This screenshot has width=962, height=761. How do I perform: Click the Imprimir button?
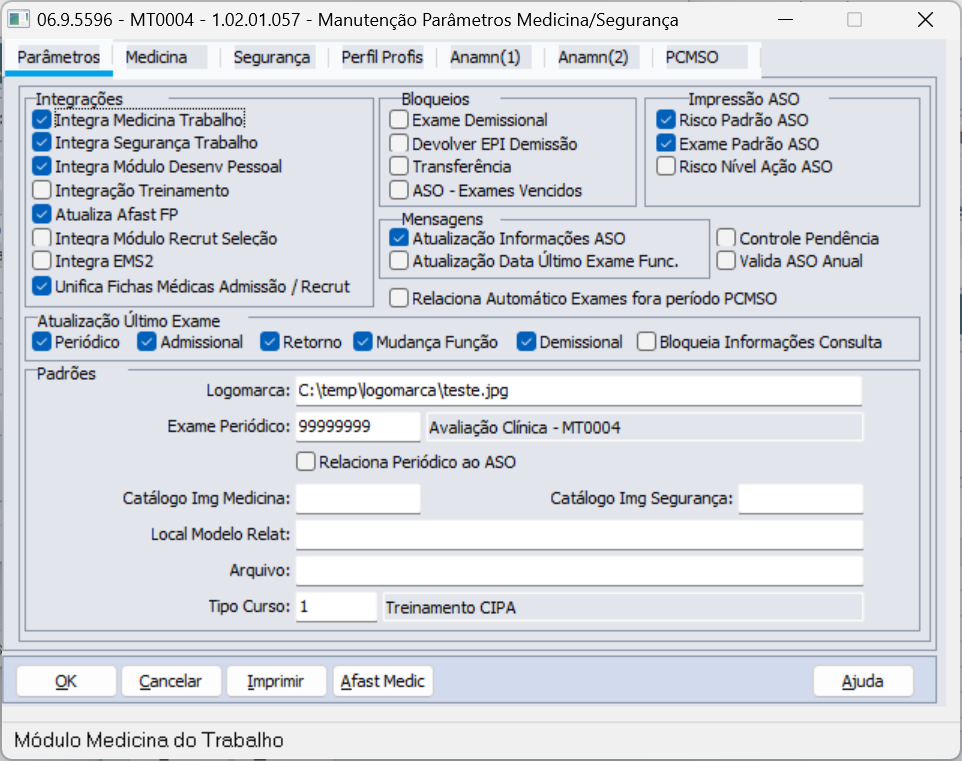[276, 681]
